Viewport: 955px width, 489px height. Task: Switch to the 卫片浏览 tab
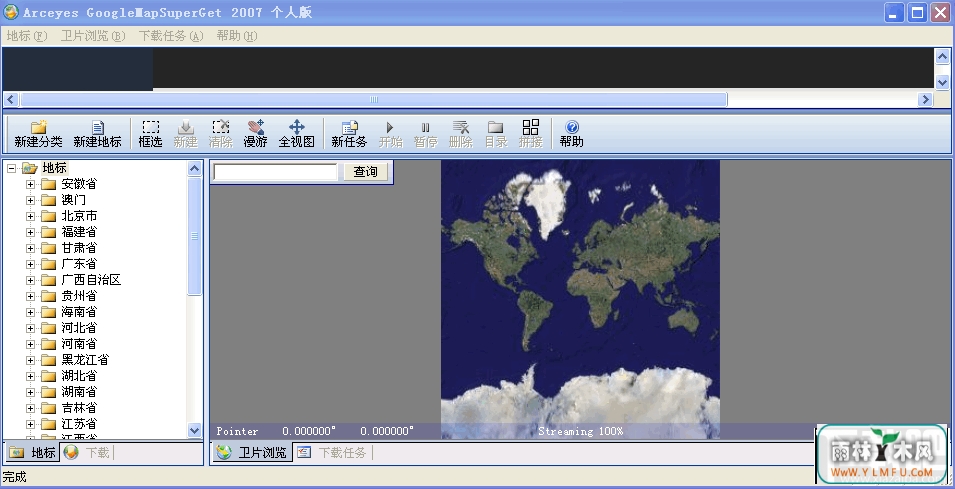[x=252, y=452]
